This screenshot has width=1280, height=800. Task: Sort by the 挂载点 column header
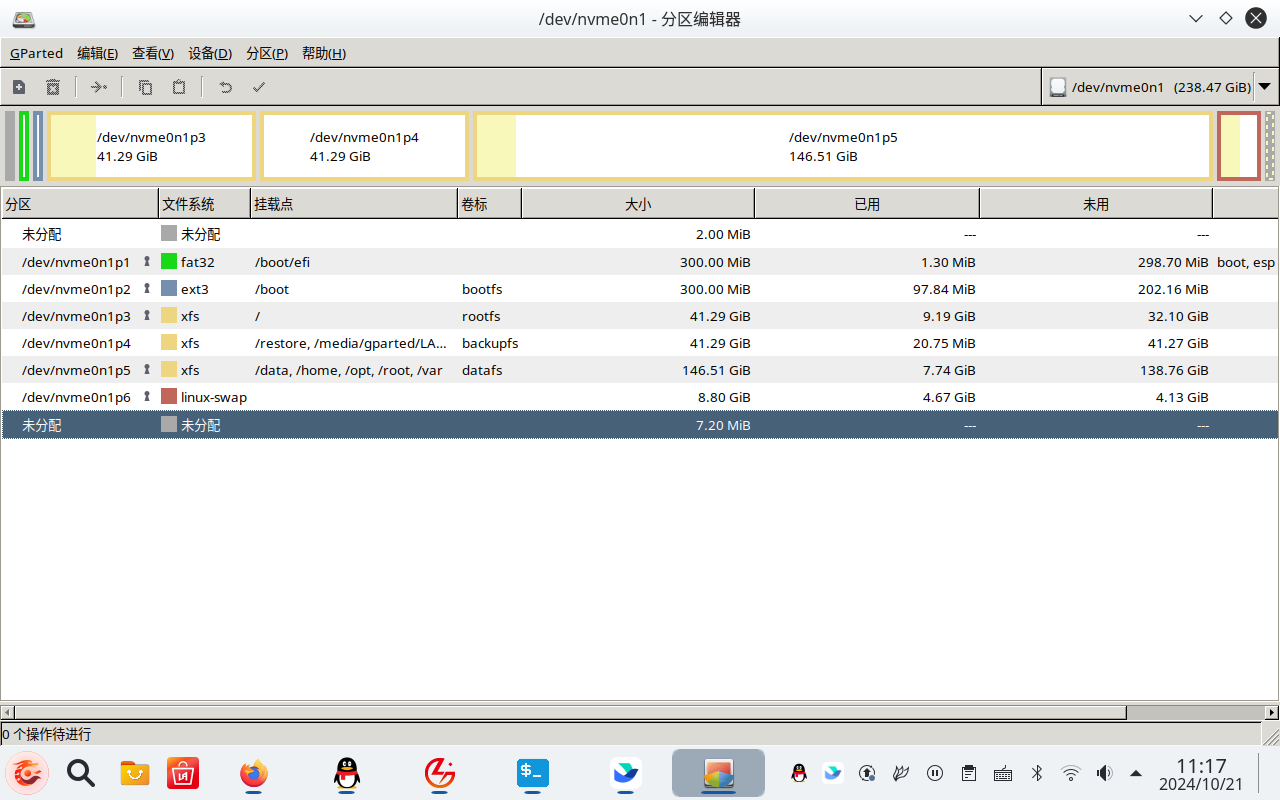[354, 204]
